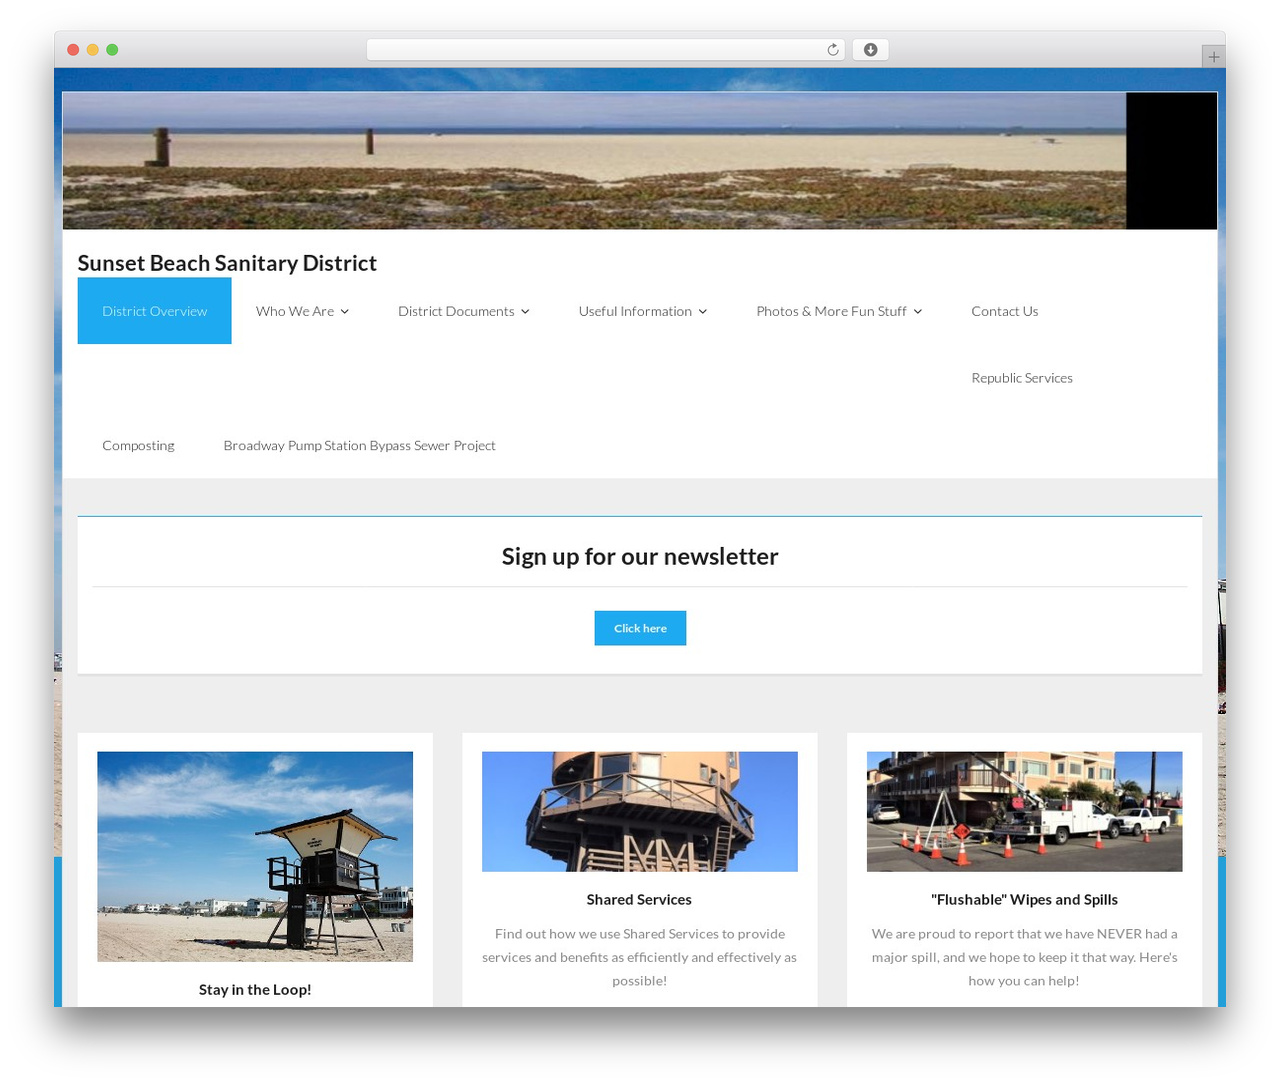1280x1084 pixels.
Task: Open the Sunset Beach Sanitary District title link
Action: coord(227,263)
